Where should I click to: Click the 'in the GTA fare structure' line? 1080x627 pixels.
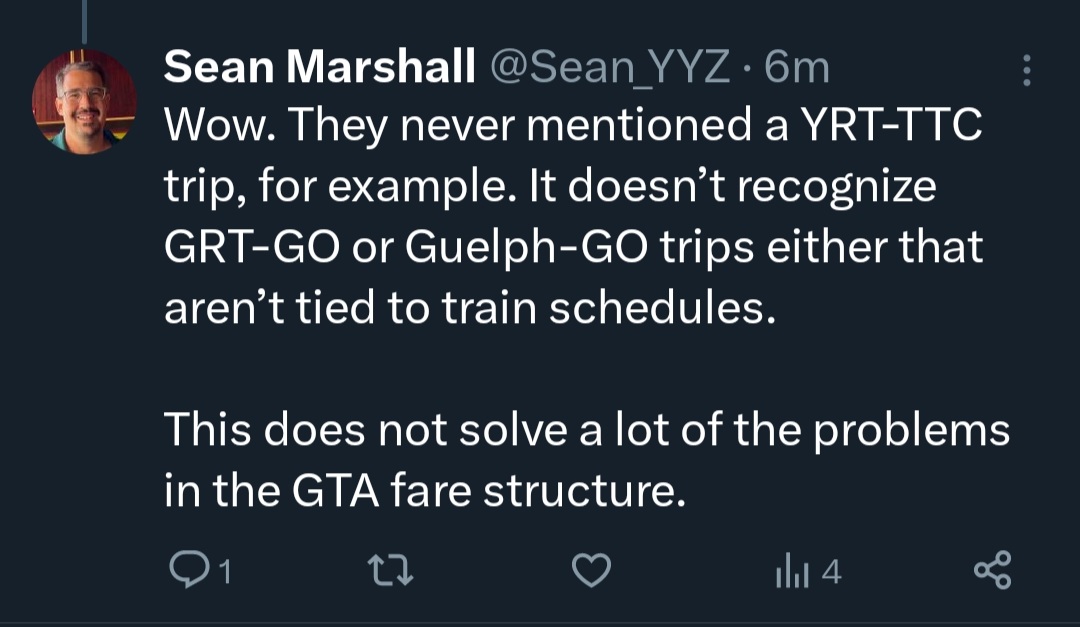pos(425,491)
